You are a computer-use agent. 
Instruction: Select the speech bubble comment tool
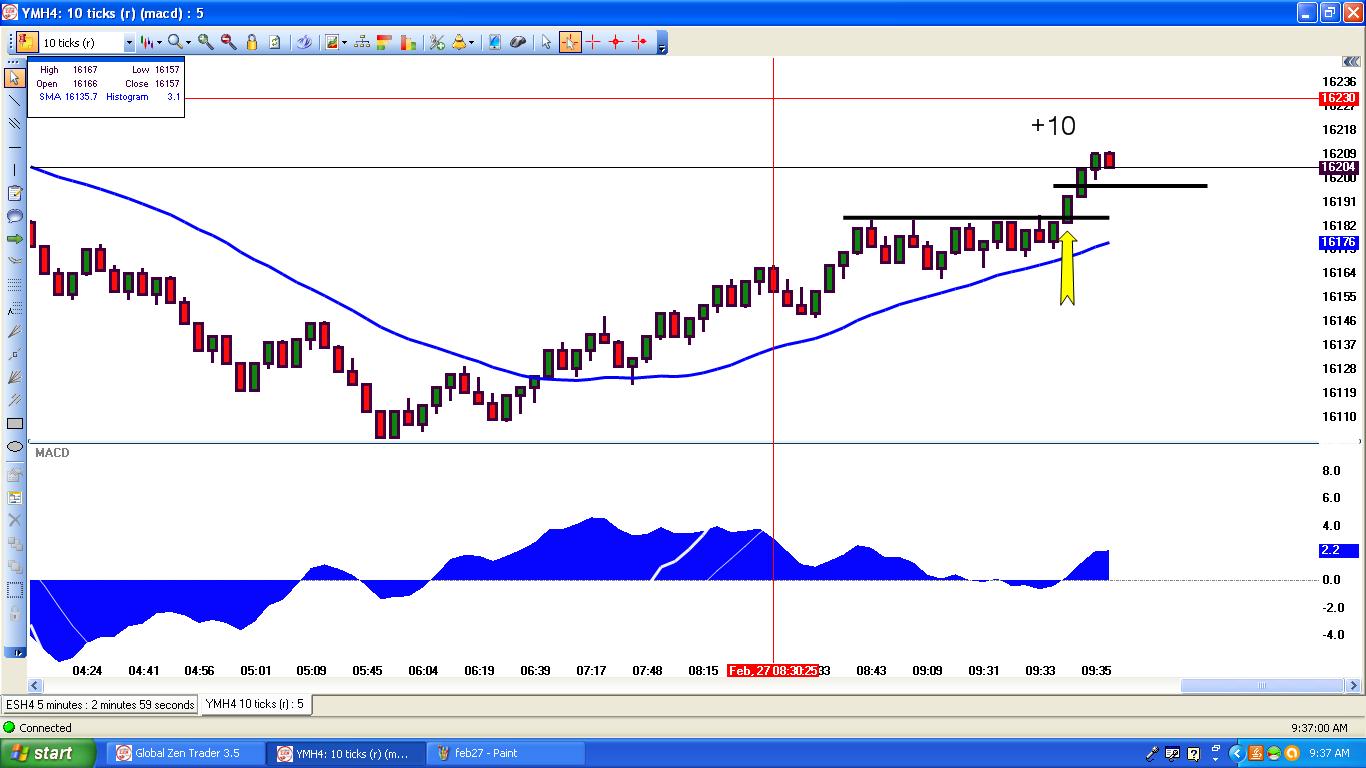click(14, 216)
